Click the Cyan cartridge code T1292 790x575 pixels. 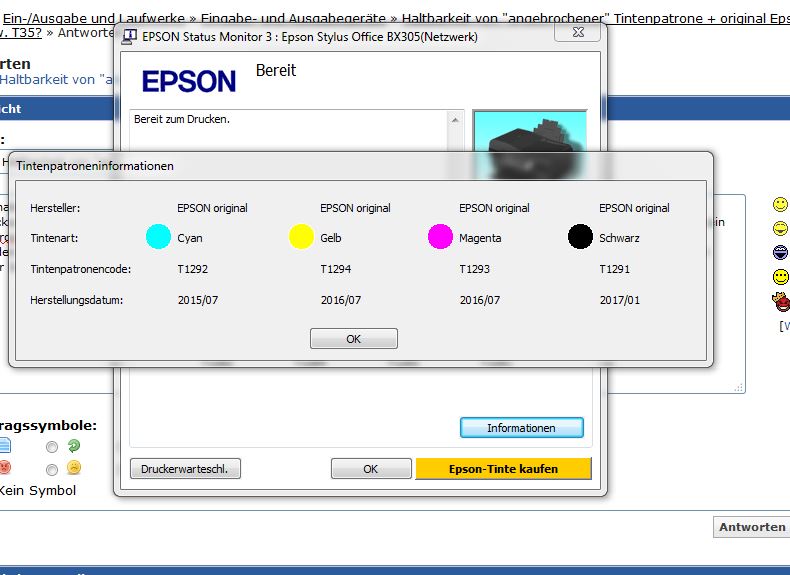coord(192,269)
